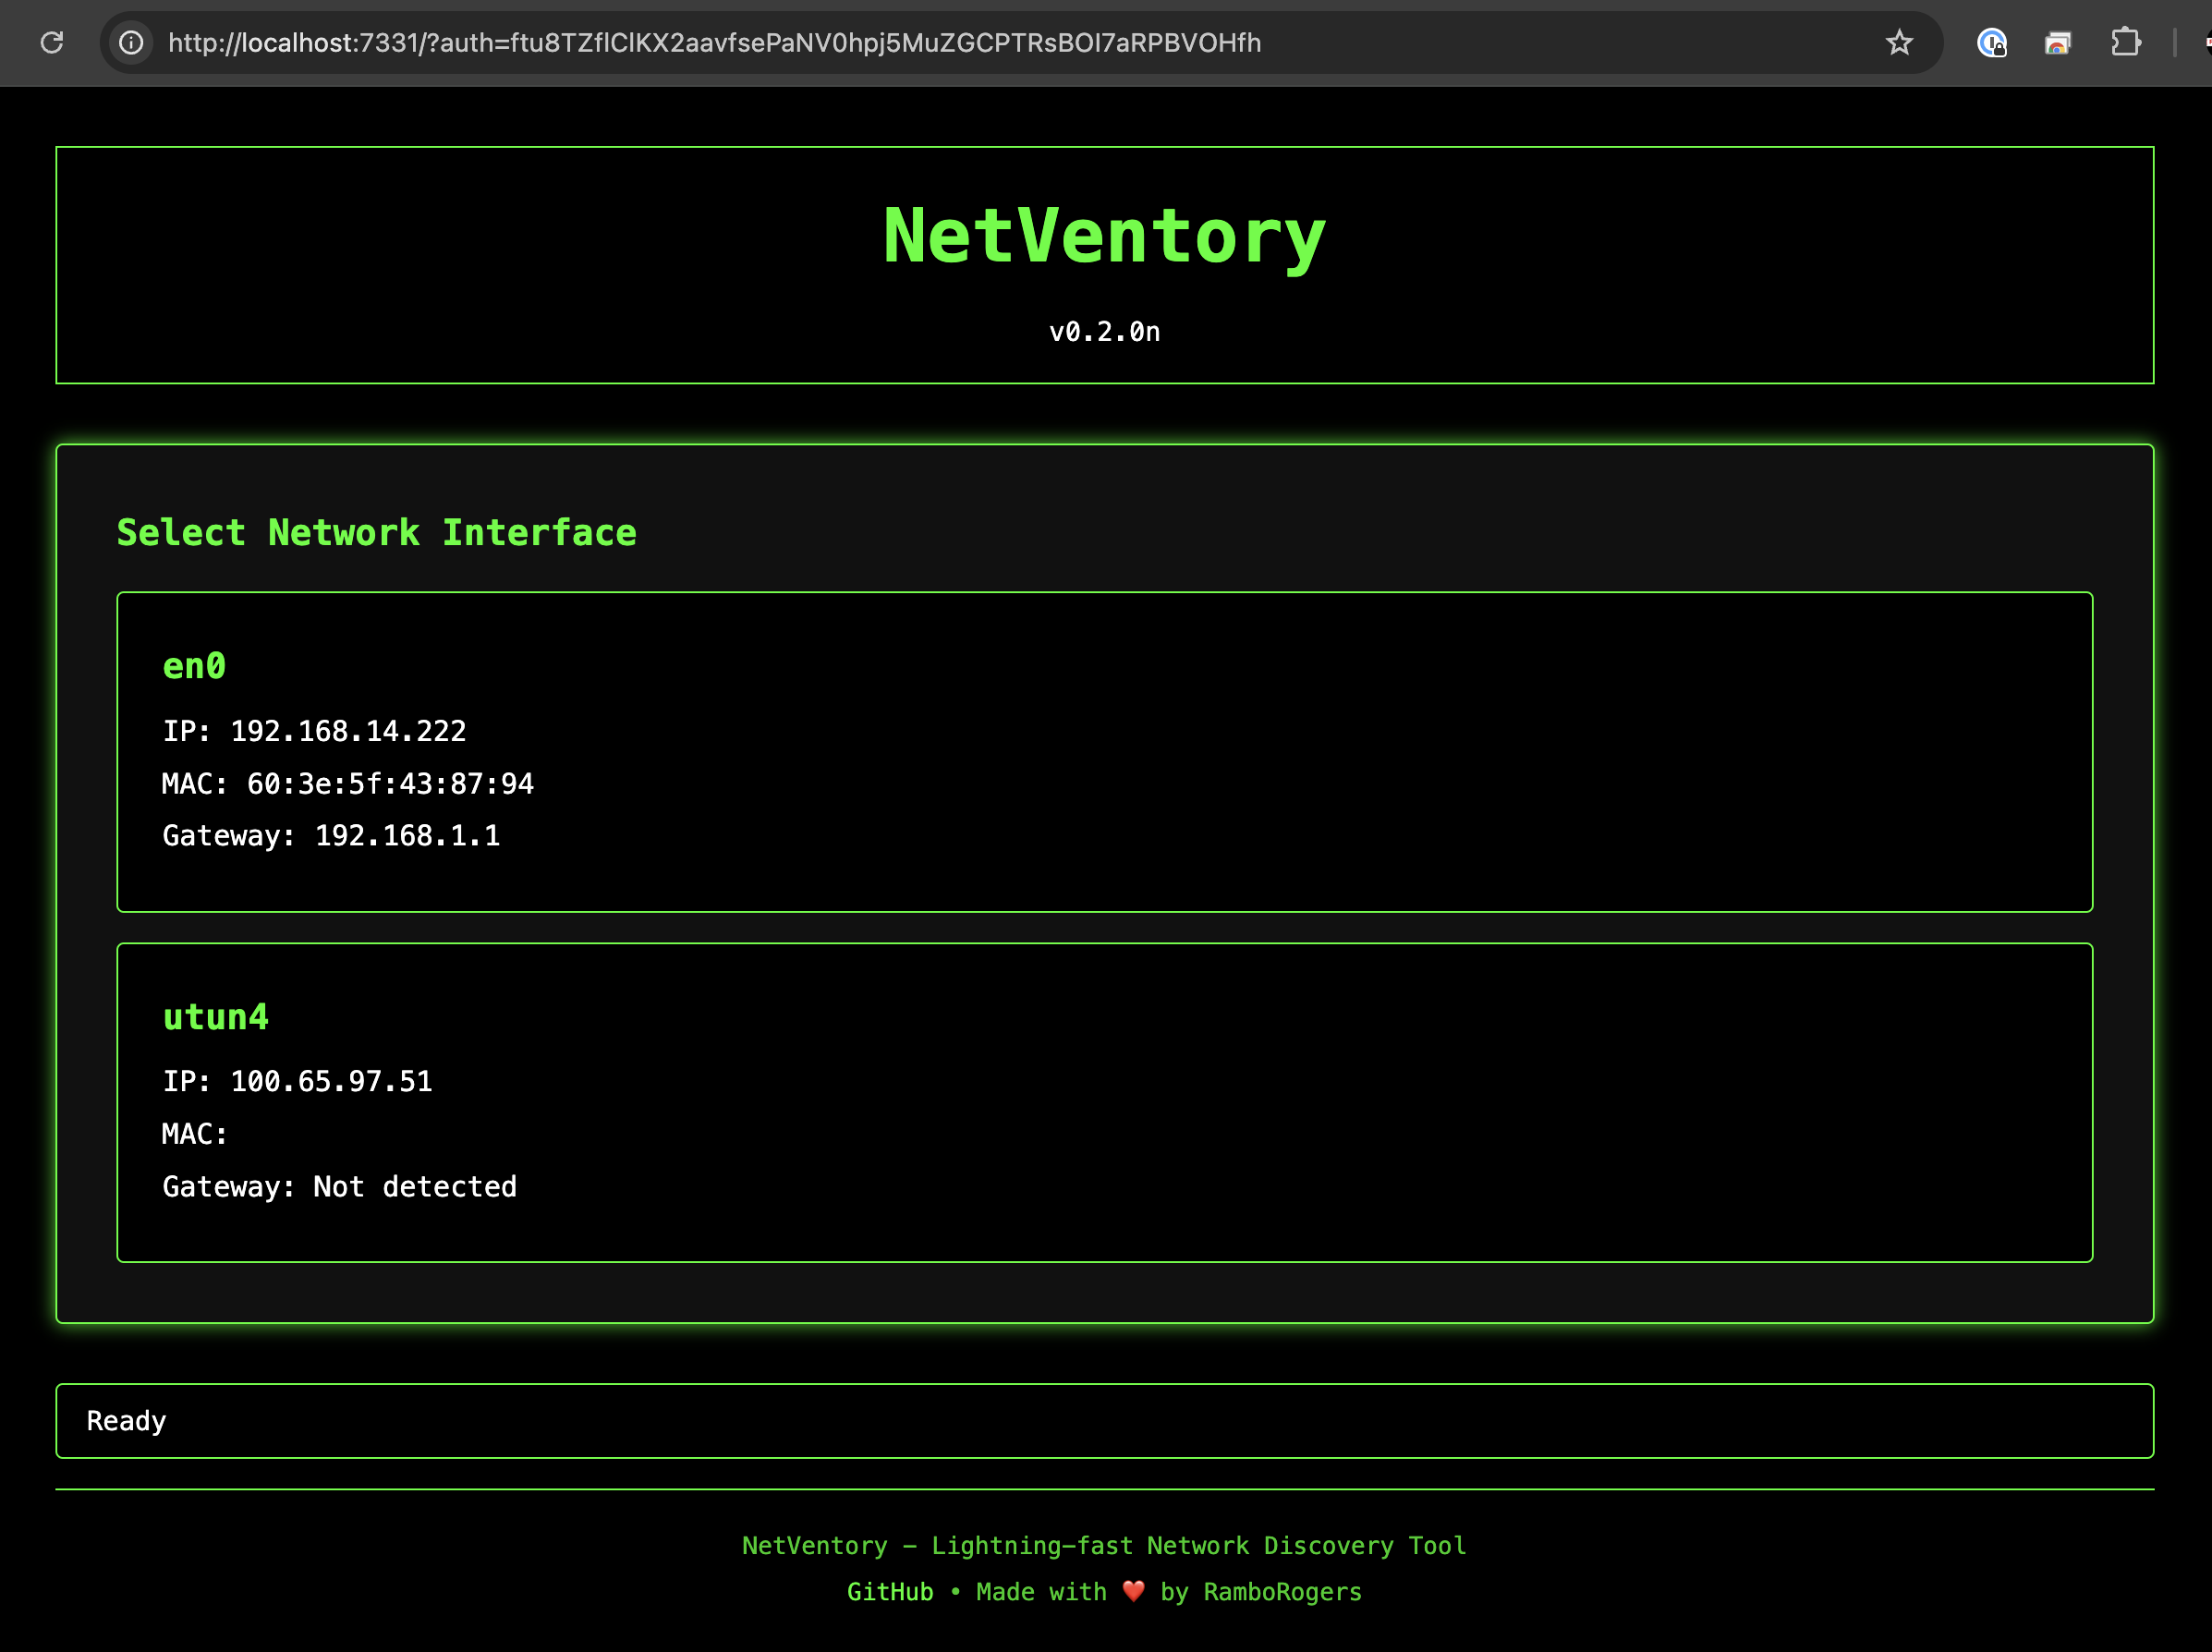Open the password manager extension icon
The image size is (2212, 1652).
(x=1991, y=42)
